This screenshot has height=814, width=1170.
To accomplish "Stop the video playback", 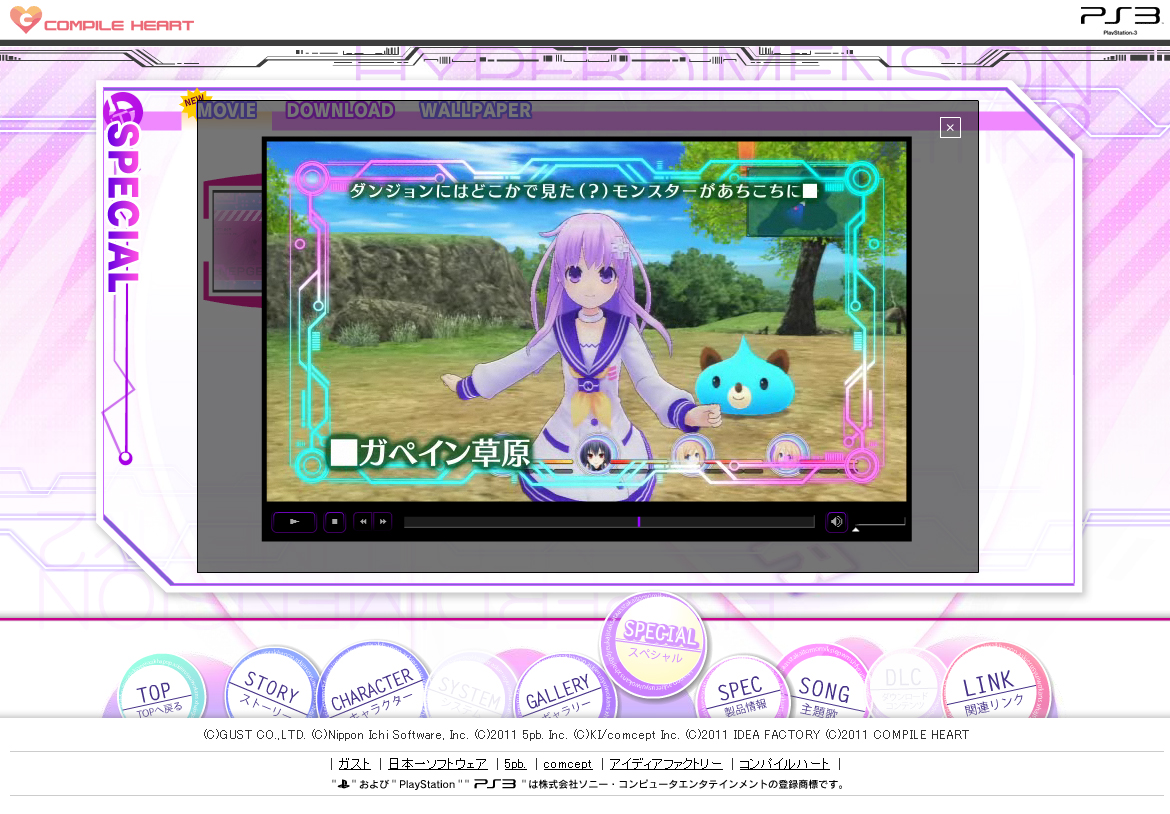I will coord(334,522).
